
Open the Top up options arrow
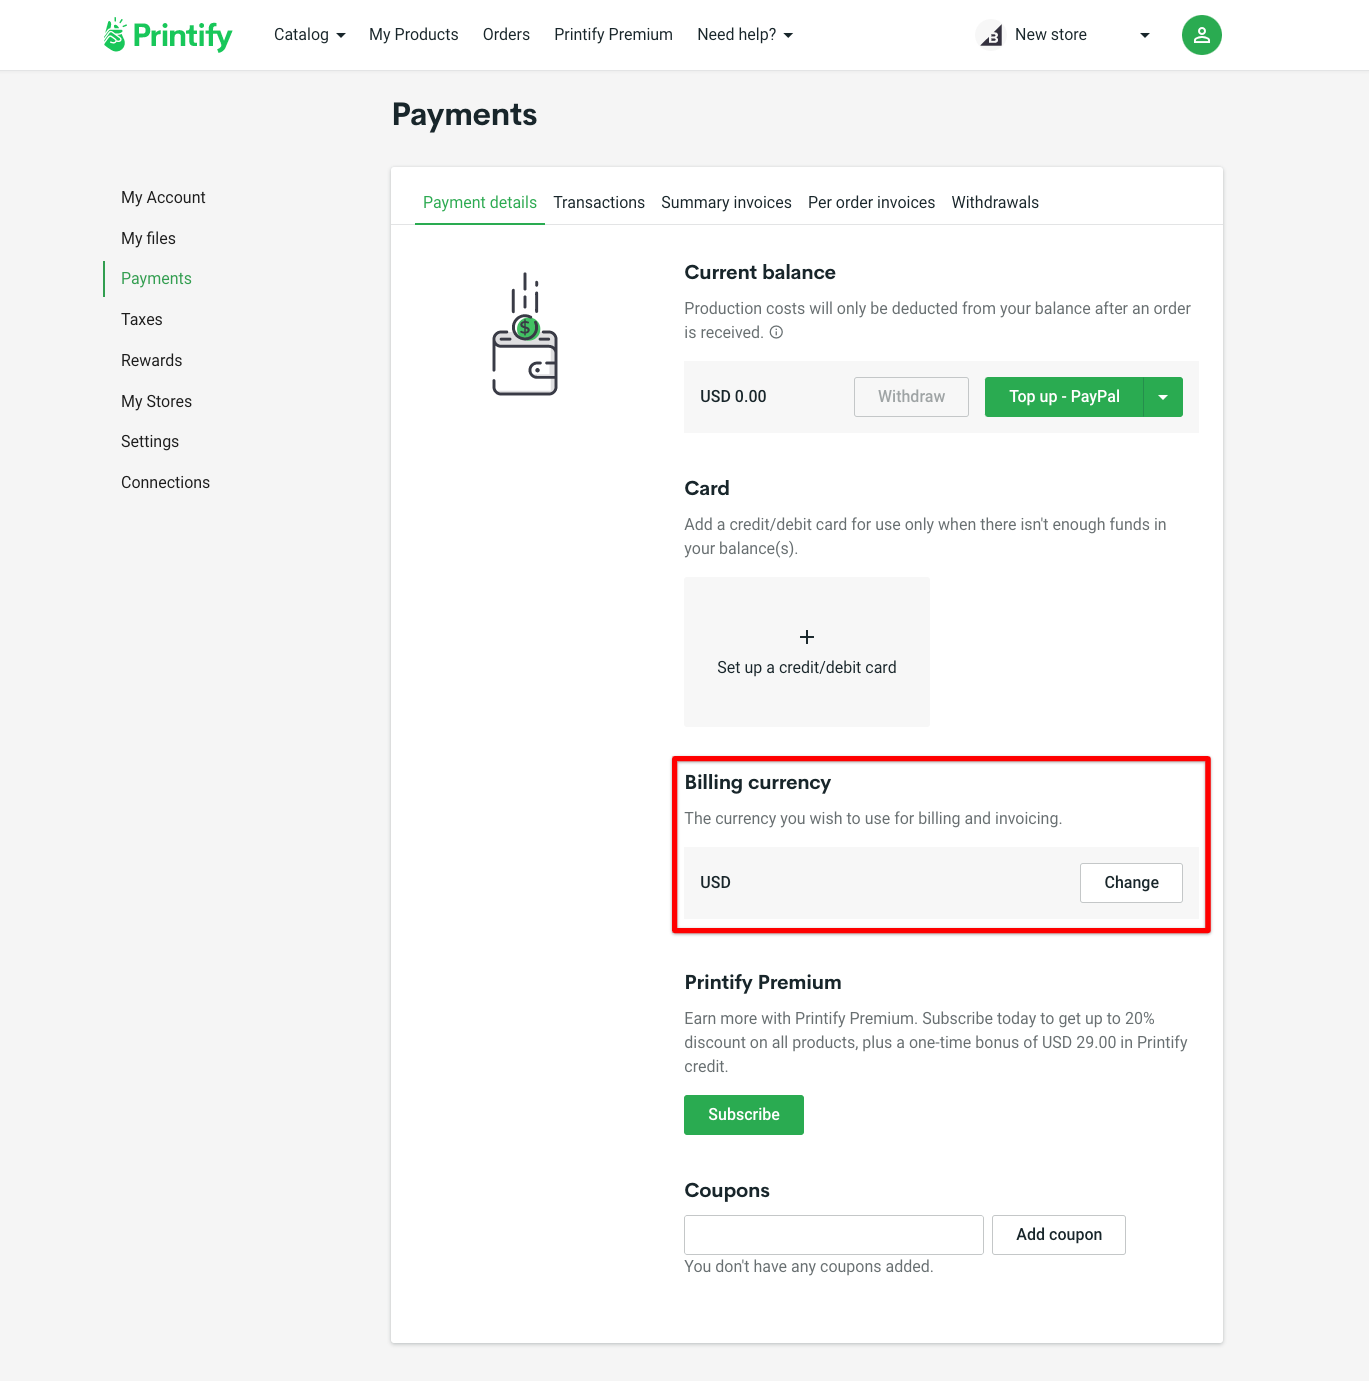(x=1163, y=397)
